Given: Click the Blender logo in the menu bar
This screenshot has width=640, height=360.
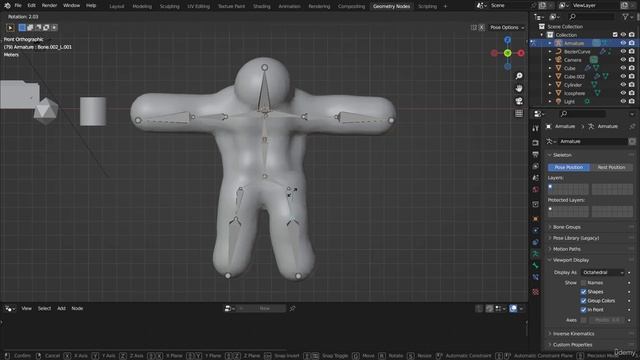Looking at the screenshot, I should click(x=7, y=6).
